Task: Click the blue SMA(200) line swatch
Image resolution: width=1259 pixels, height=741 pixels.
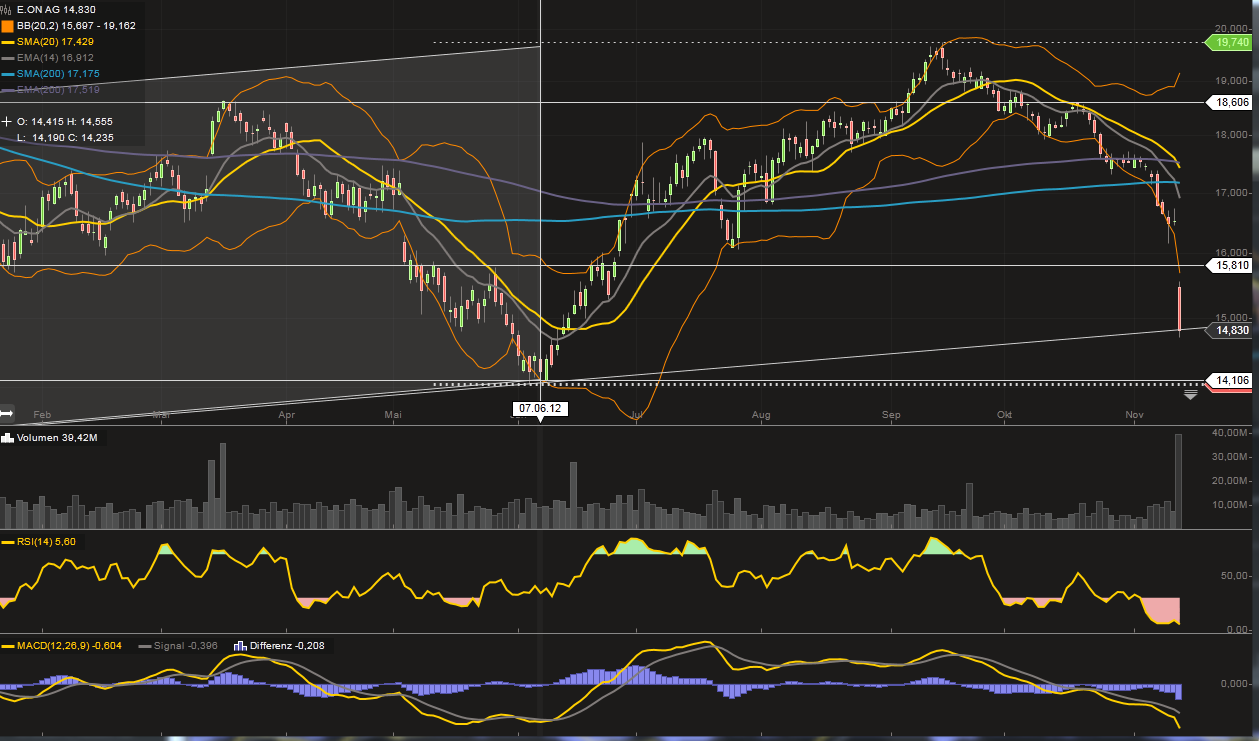Action: pos(7,74)
